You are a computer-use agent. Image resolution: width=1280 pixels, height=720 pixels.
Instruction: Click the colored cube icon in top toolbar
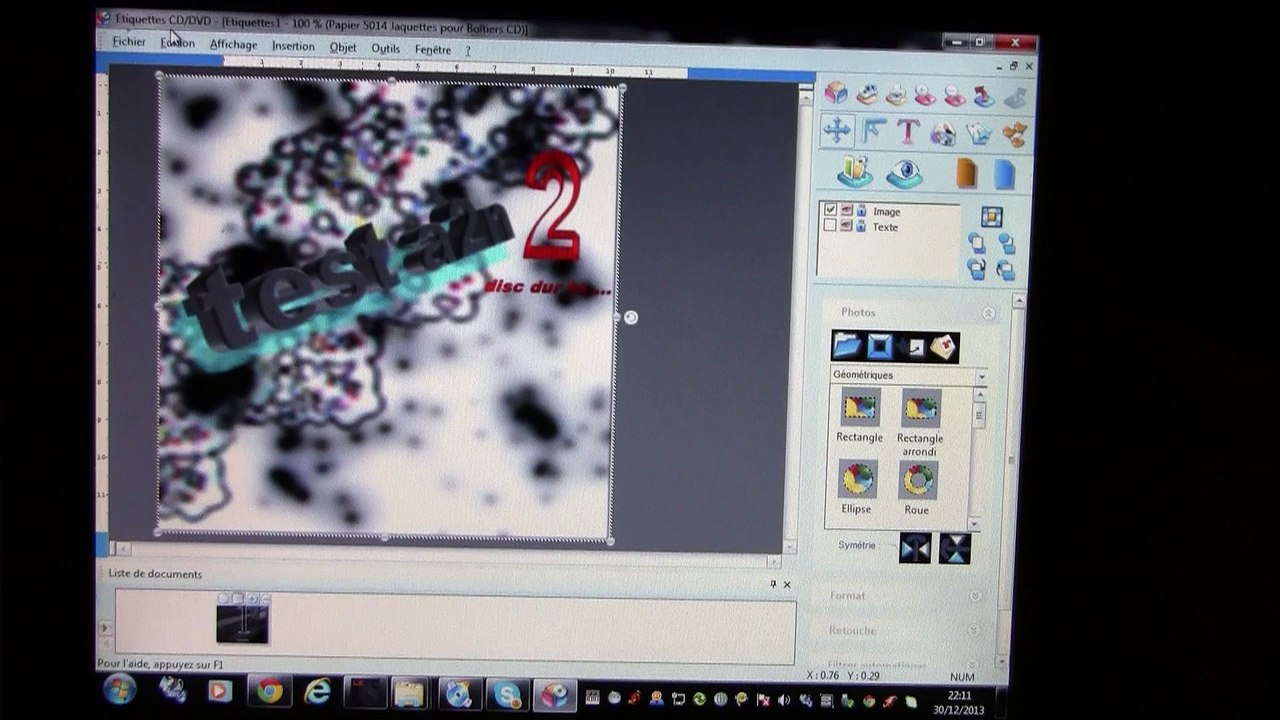click(836, 93)
